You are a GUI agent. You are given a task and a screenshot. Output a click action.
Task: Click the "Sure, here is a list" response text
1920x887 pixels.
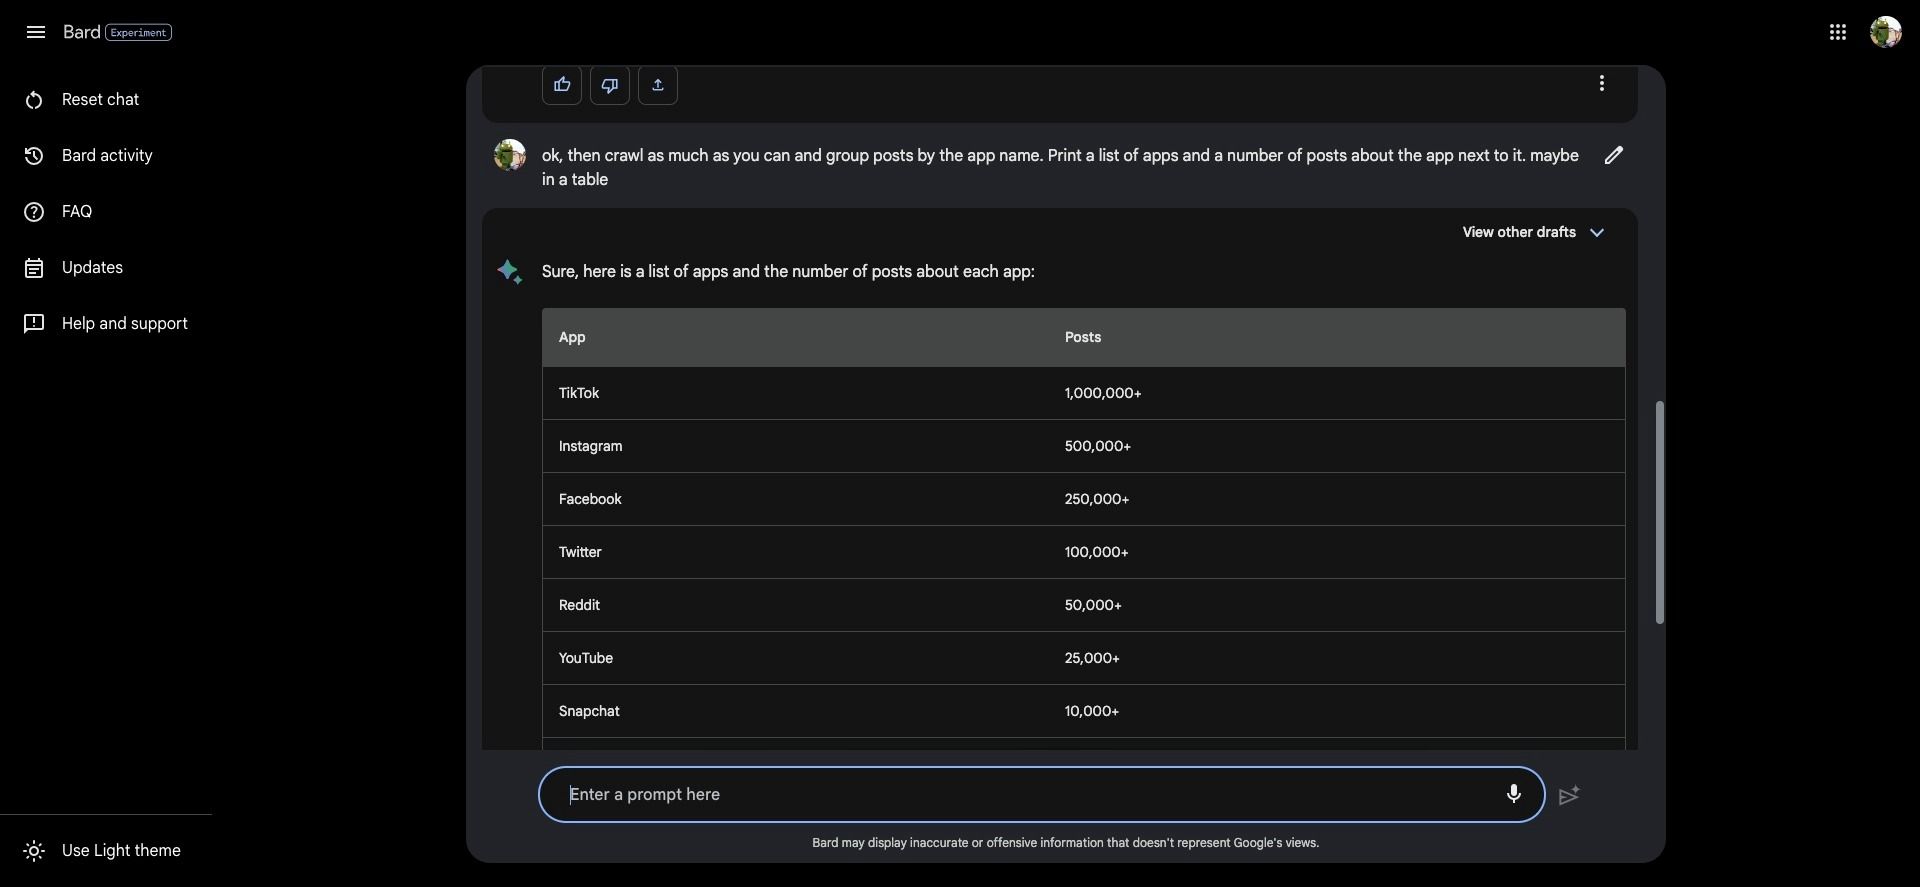pos(788,271)
